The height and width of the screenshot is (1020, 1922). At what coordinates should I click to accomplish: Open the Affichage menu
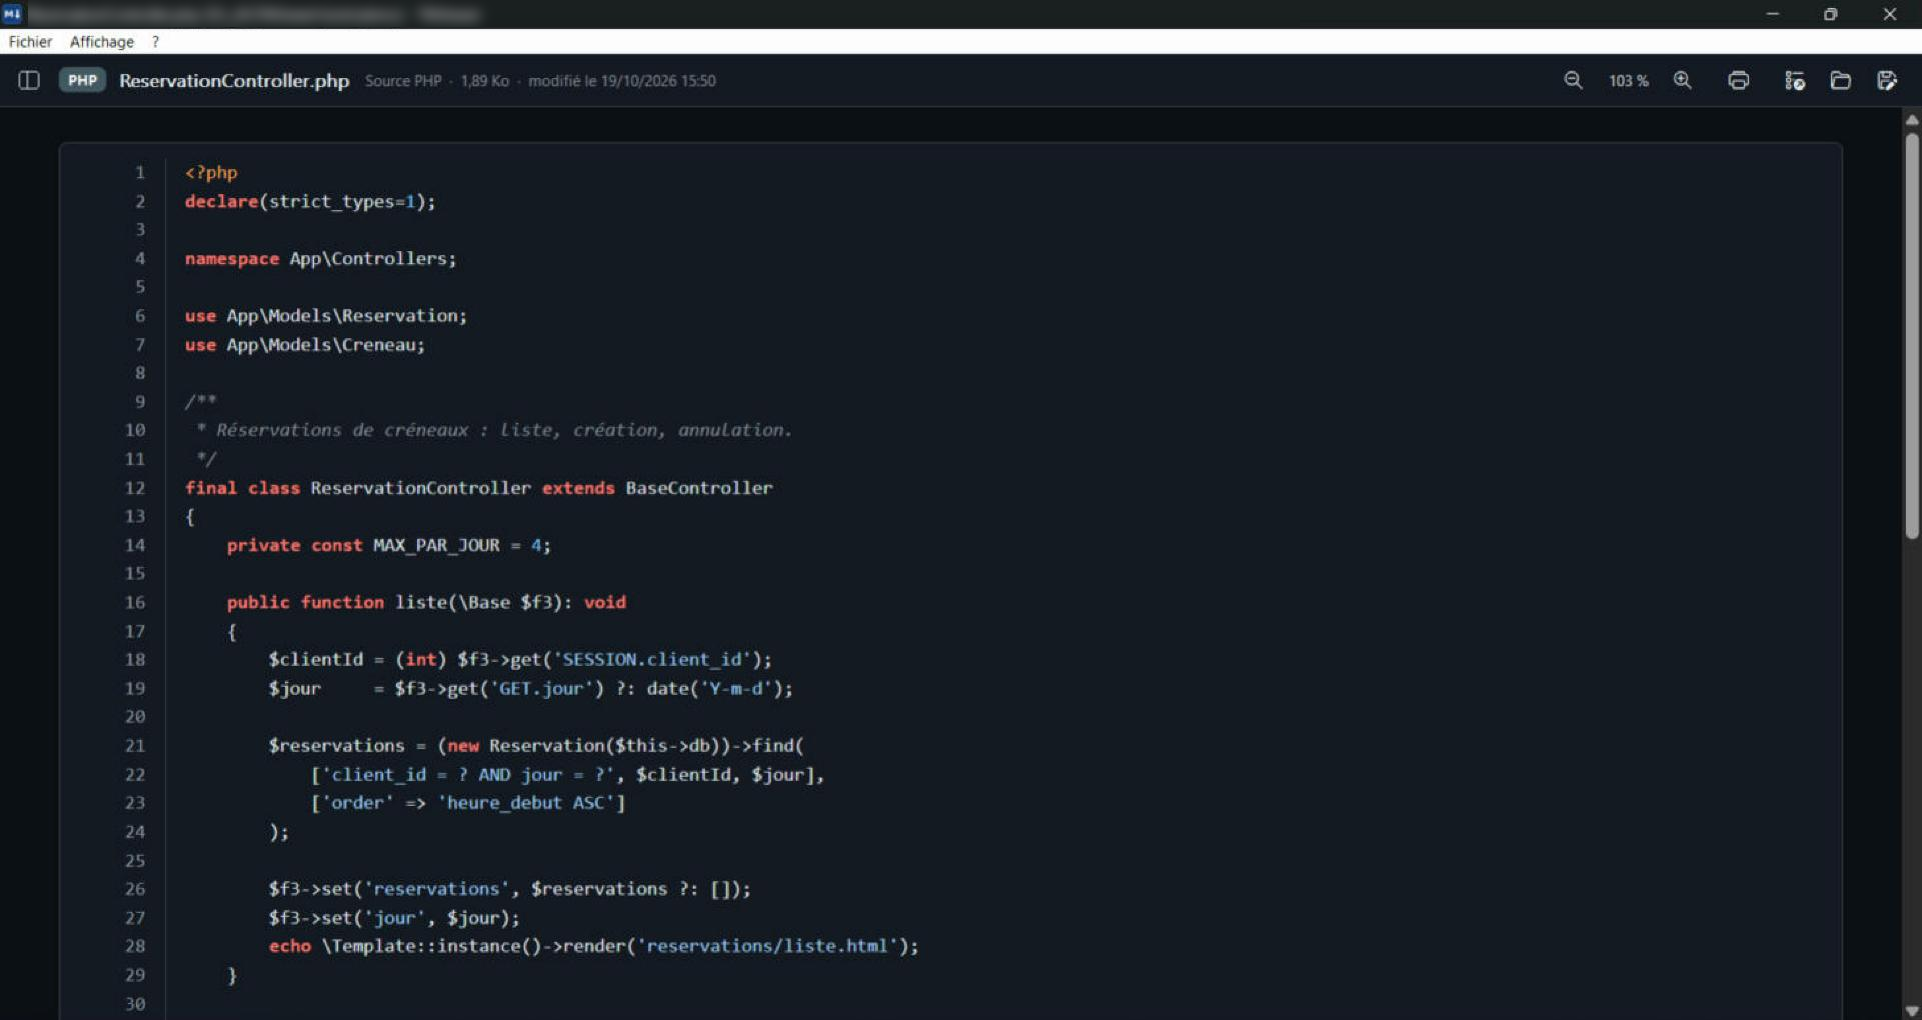102,41
